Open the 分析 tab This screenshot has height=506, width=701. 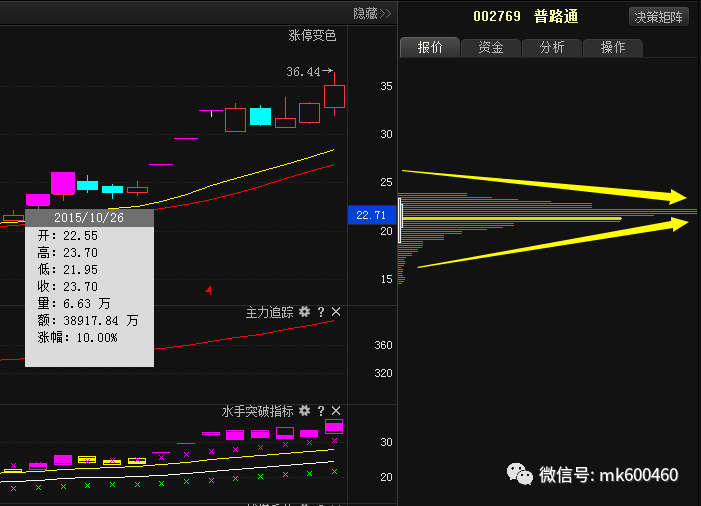point(551,47)
